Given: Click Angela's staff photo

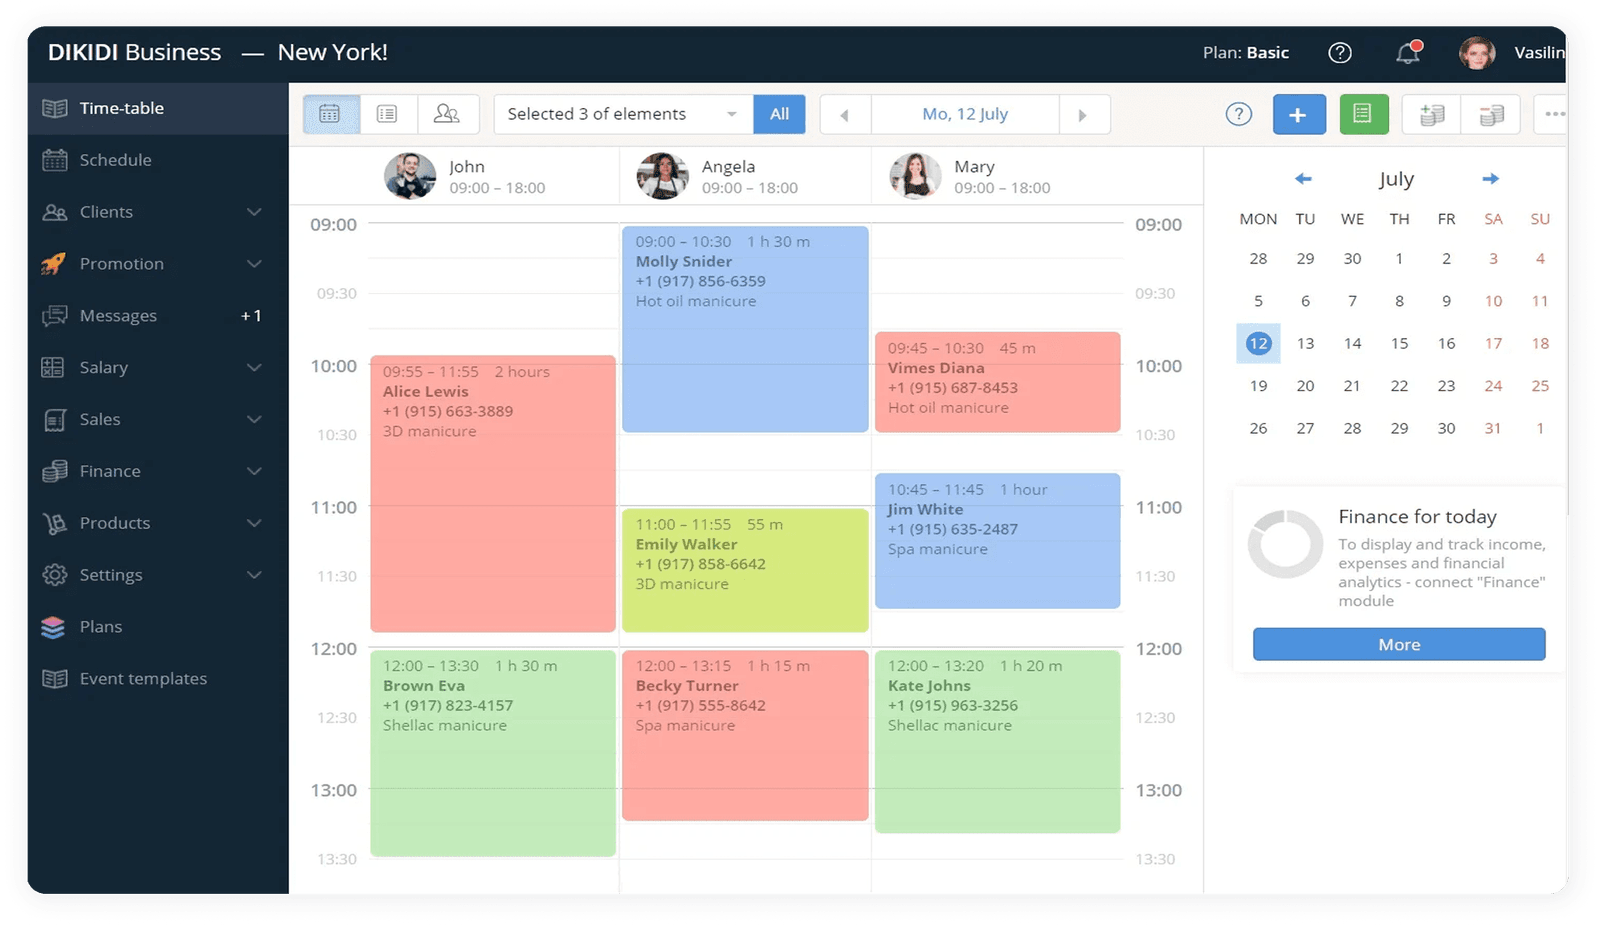Looking at the screenshot, I should tap(662, 177).
